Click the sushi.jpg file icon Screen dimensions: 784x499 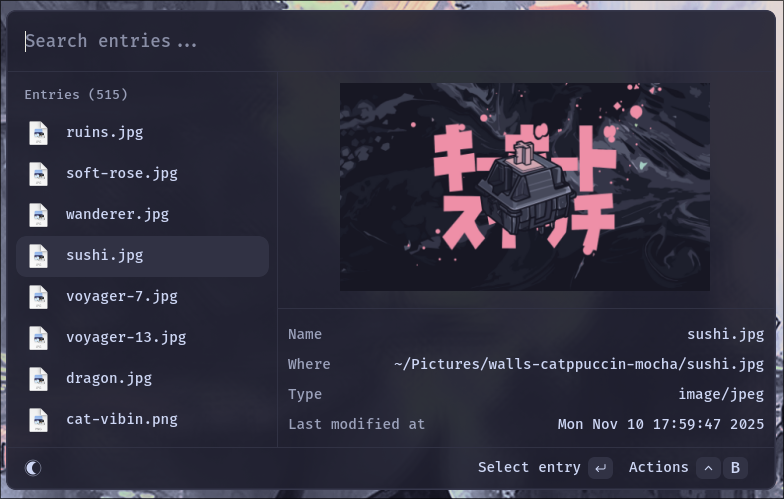click(x=38, y=256)
